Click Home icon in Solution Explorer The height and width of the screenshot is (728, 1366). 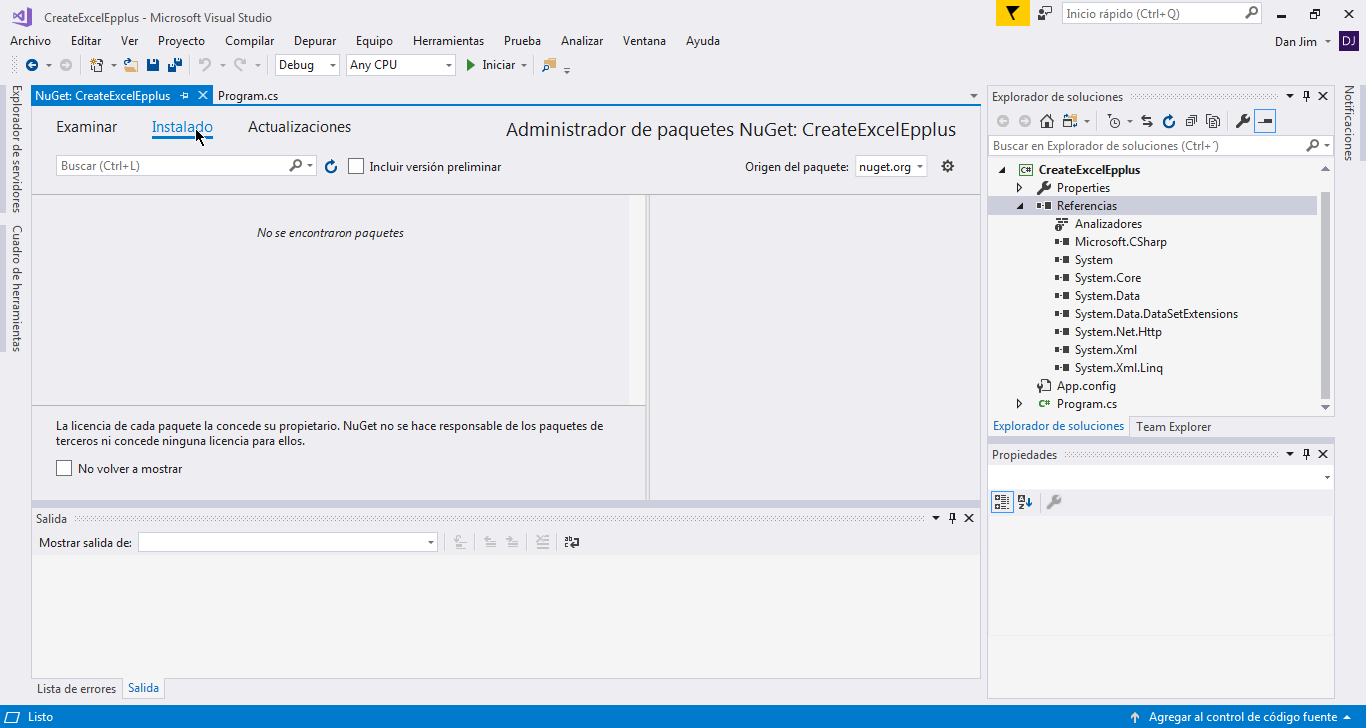[1046, 121]
